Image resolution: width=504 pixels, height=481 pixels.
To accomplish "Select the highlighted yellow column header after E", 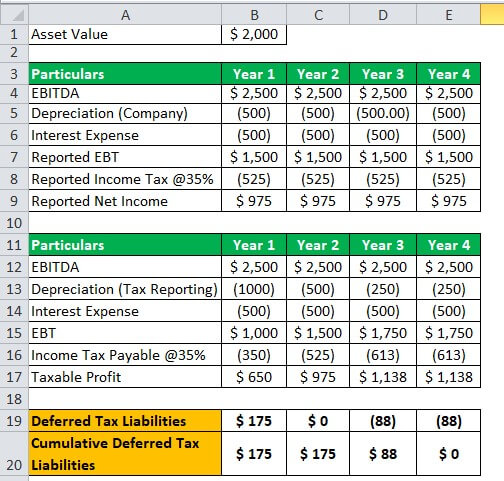I will click(492, 14).
